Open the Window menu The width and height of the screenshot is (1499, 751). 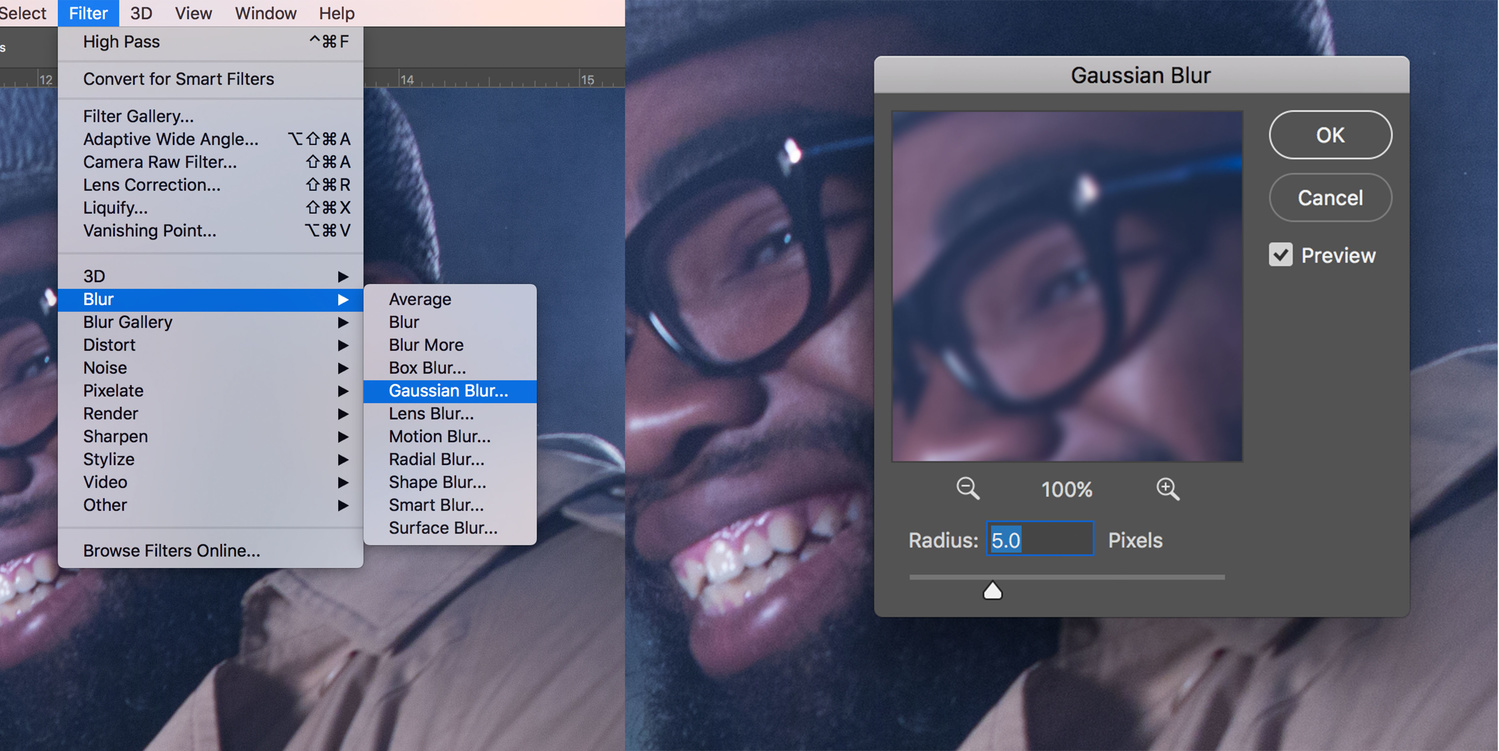(265, 13)
